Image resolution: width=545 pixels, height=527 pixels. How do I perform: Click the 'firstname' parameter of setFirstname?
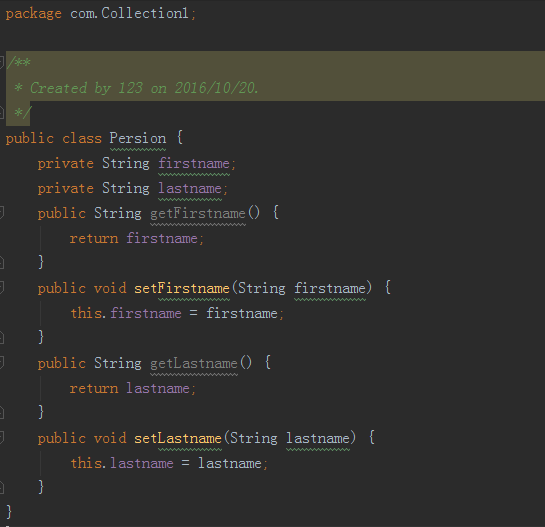330,288
